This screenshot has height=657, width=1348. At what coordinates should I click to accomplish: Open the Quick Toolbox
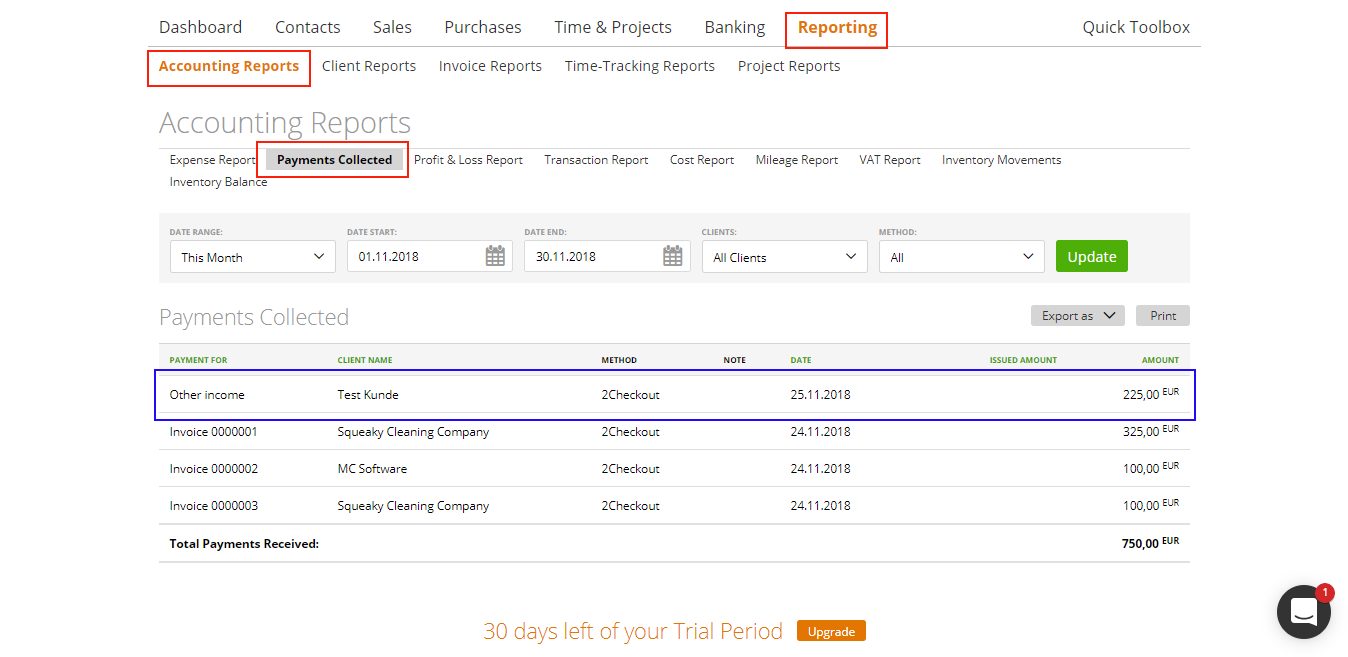click(1136, 26)
